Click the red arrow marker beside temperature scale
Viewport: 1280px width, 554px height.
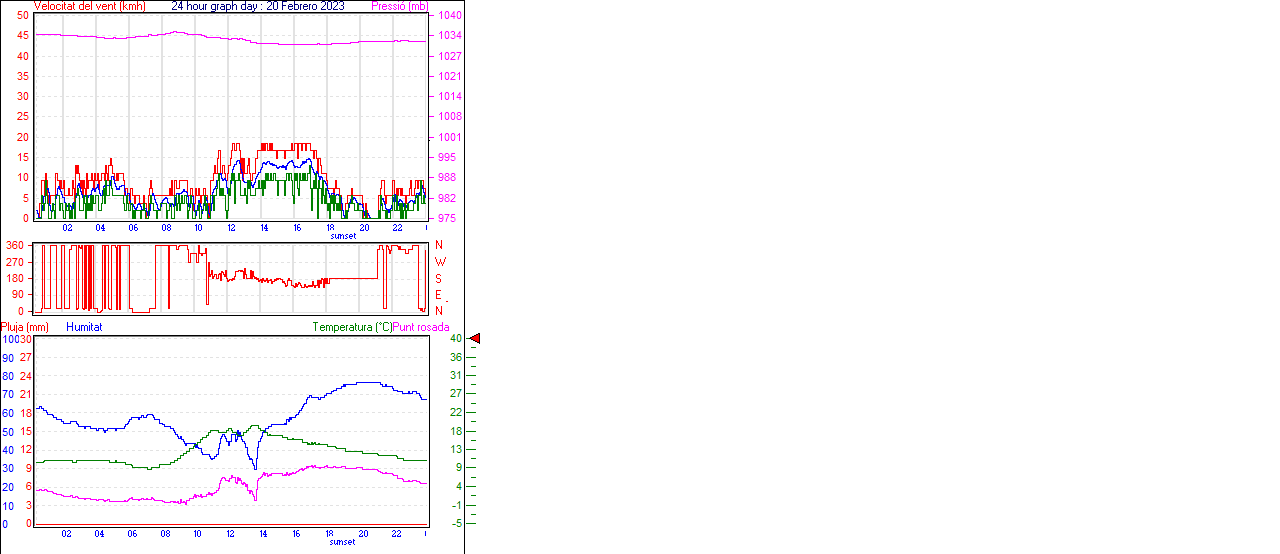click(475, 339)
